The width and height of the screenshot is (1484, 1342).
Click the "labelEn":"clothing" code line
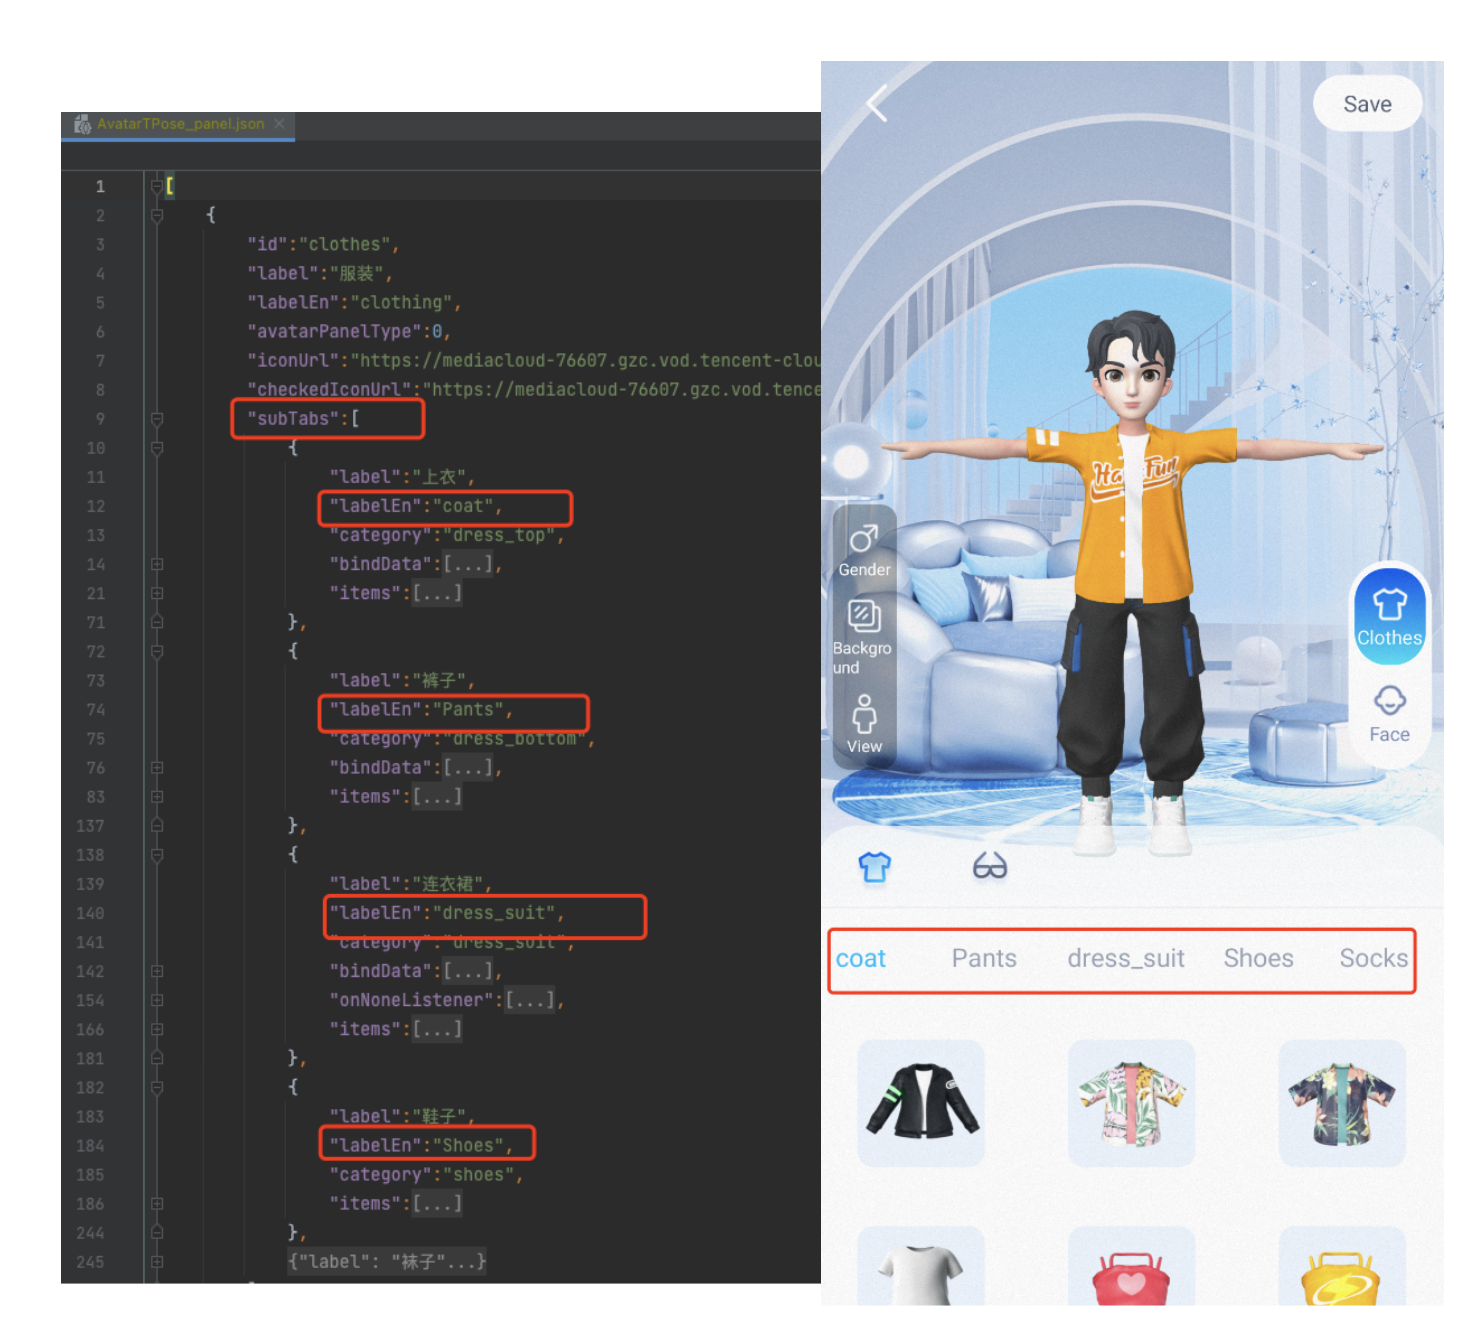tap(354, 302)
